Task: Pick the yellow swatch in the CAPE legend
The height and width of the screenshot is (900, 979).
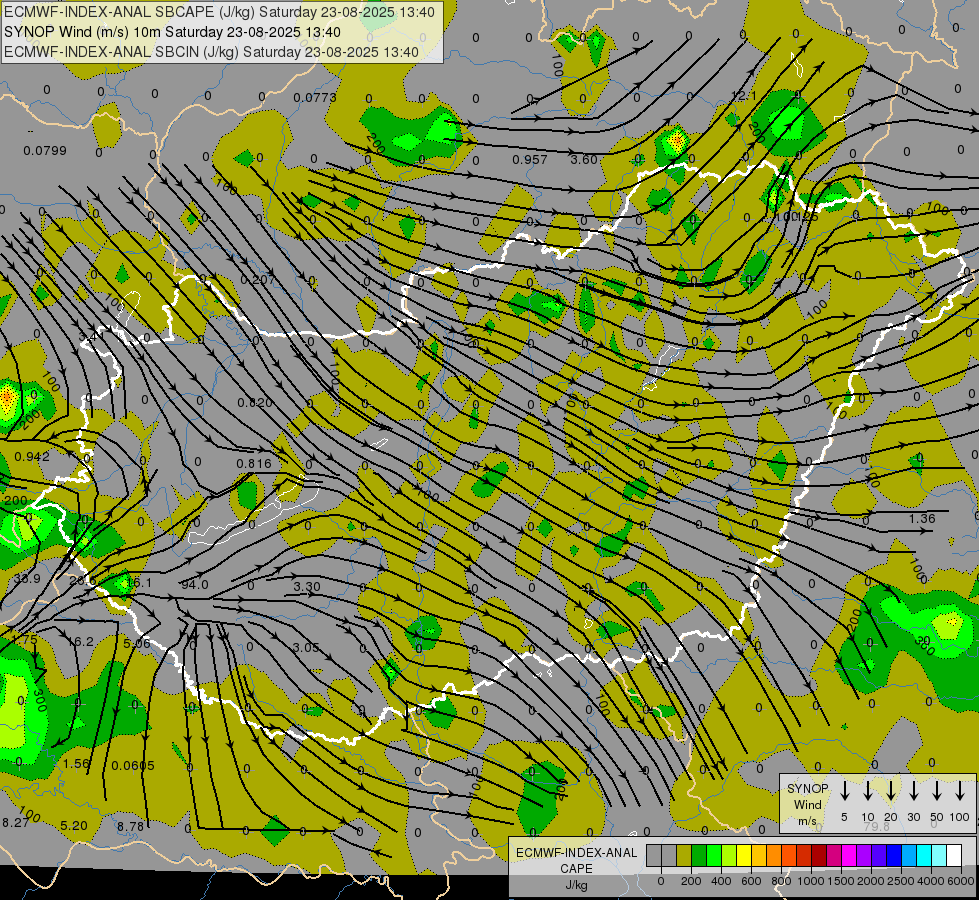Action: point(744,855)
